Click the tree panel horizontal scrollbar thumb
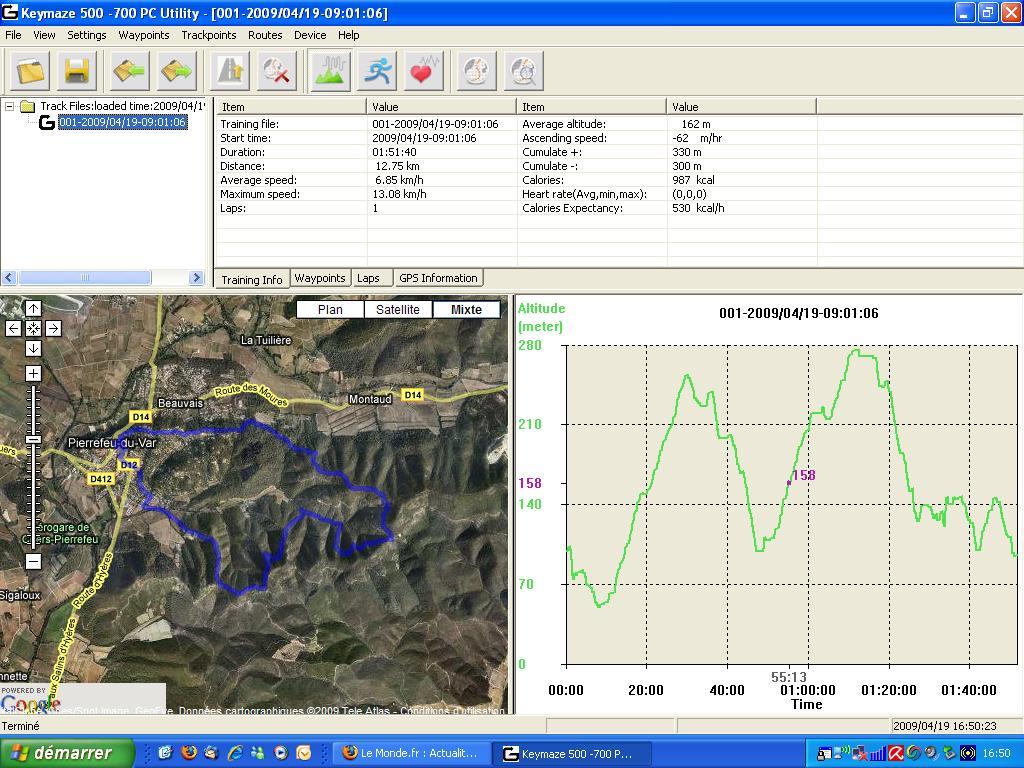Image resolution: width=1024 pixels, height=768 pixels. [85, 278]
